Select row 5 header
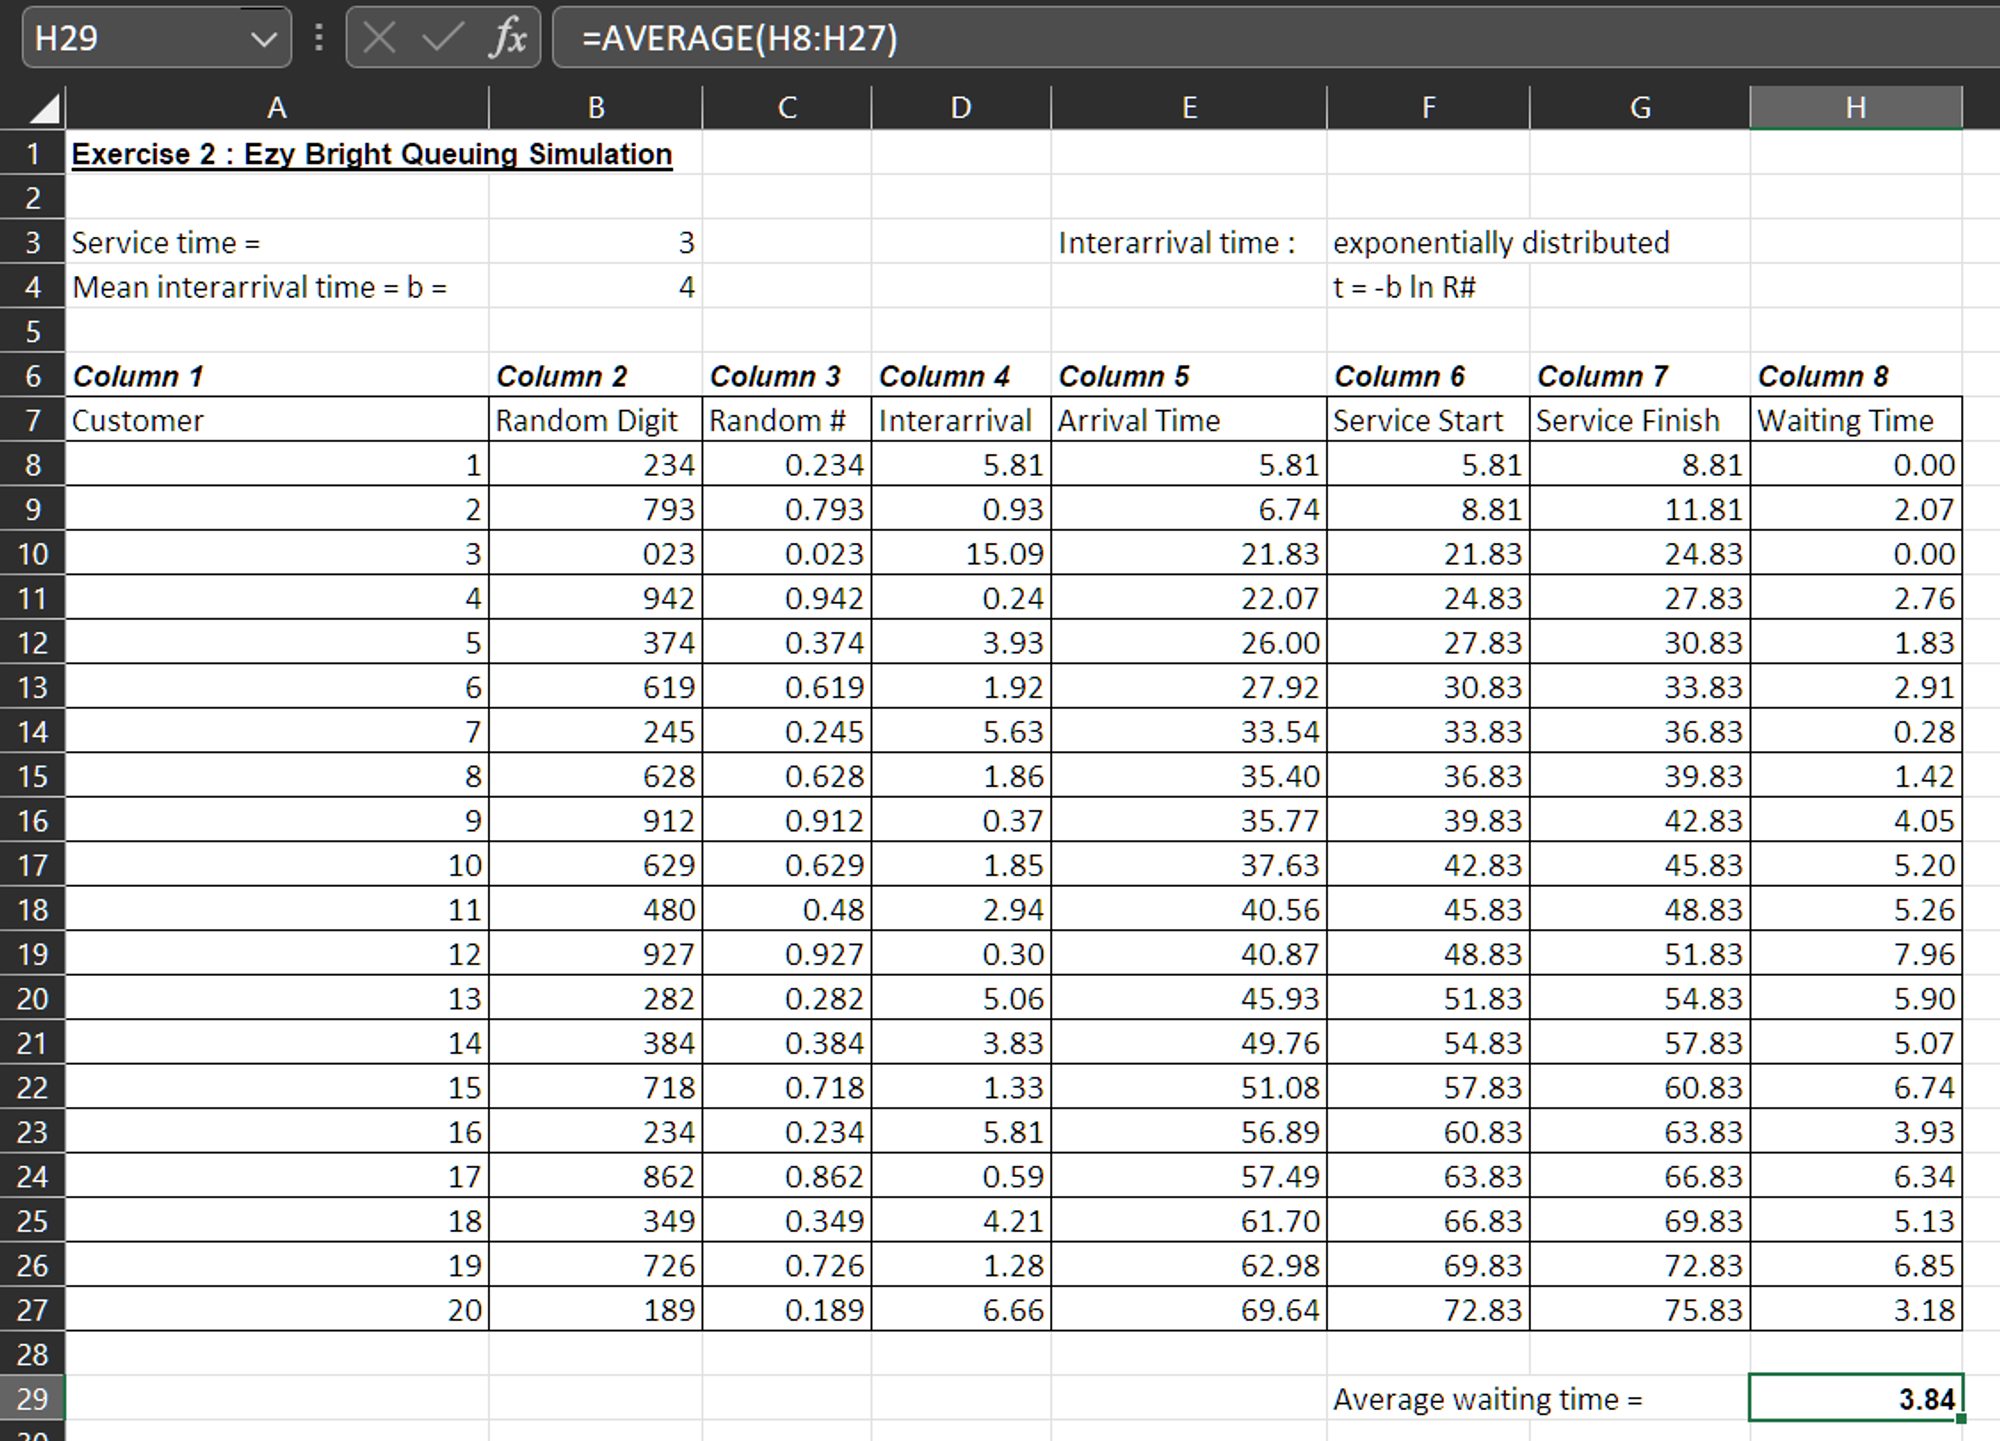 pyautogui.click(x=33, y=331)
